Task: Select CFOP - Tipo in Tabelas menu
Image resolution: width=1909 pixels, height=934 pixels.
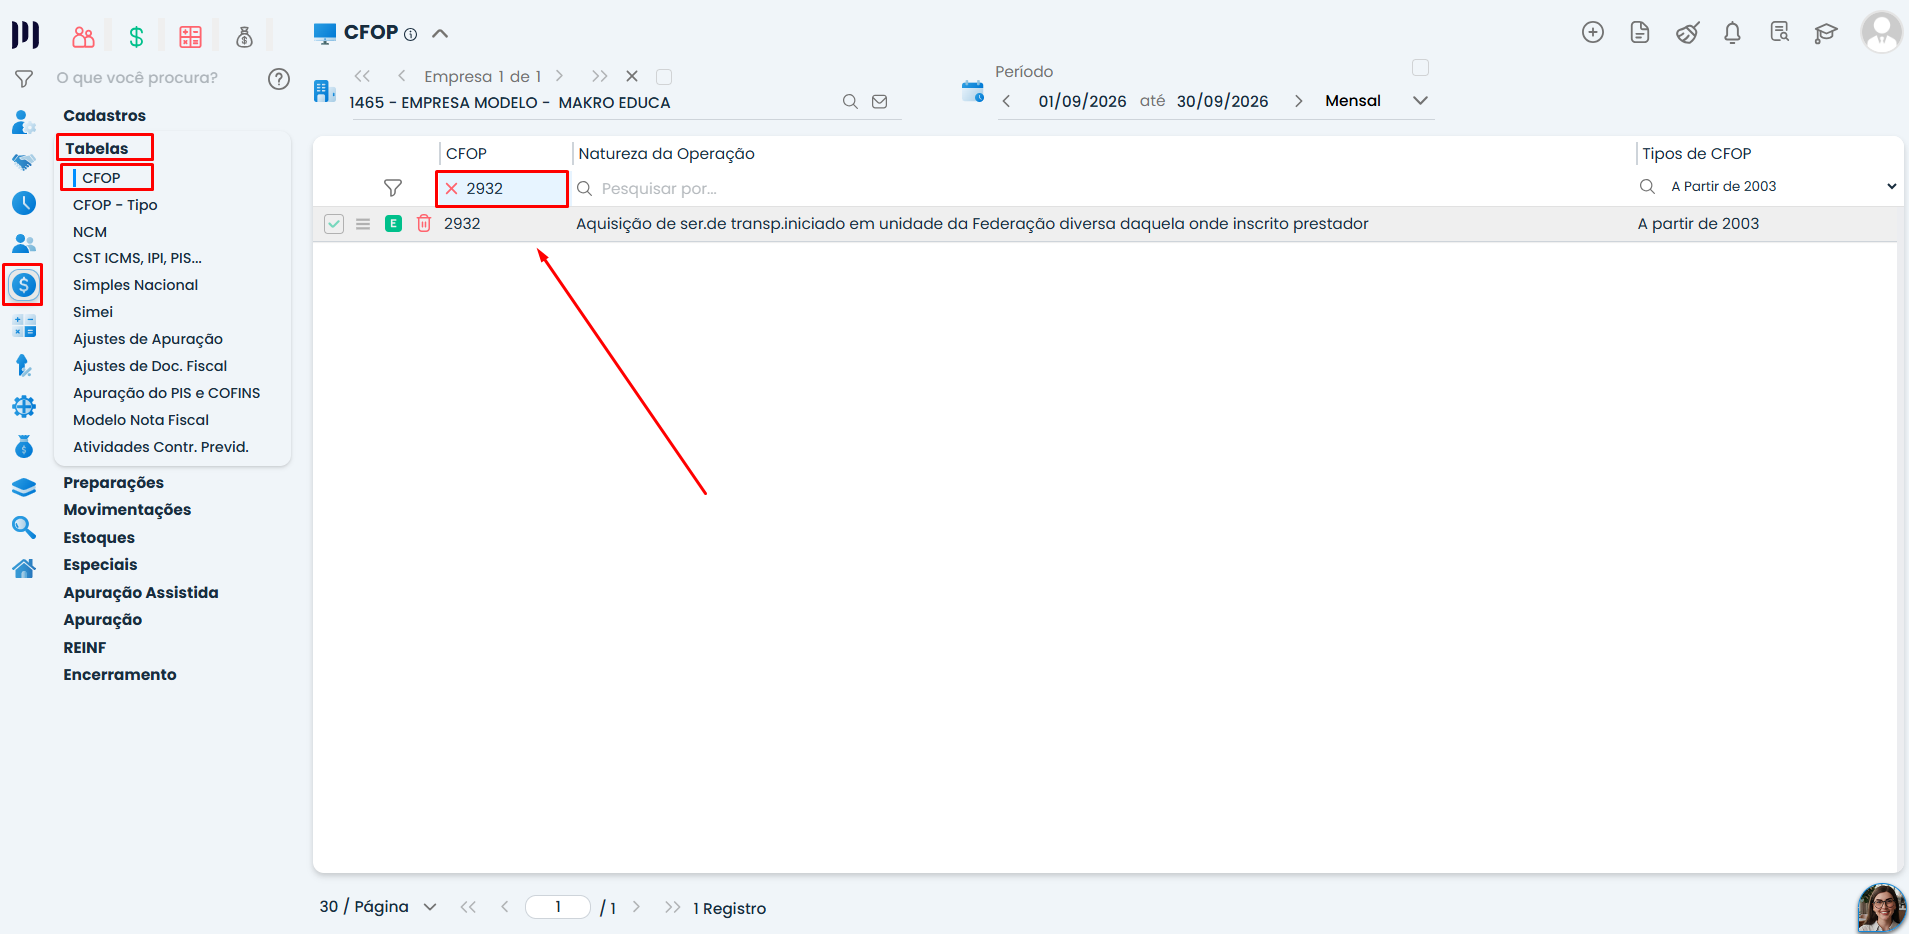Action: 115,205
